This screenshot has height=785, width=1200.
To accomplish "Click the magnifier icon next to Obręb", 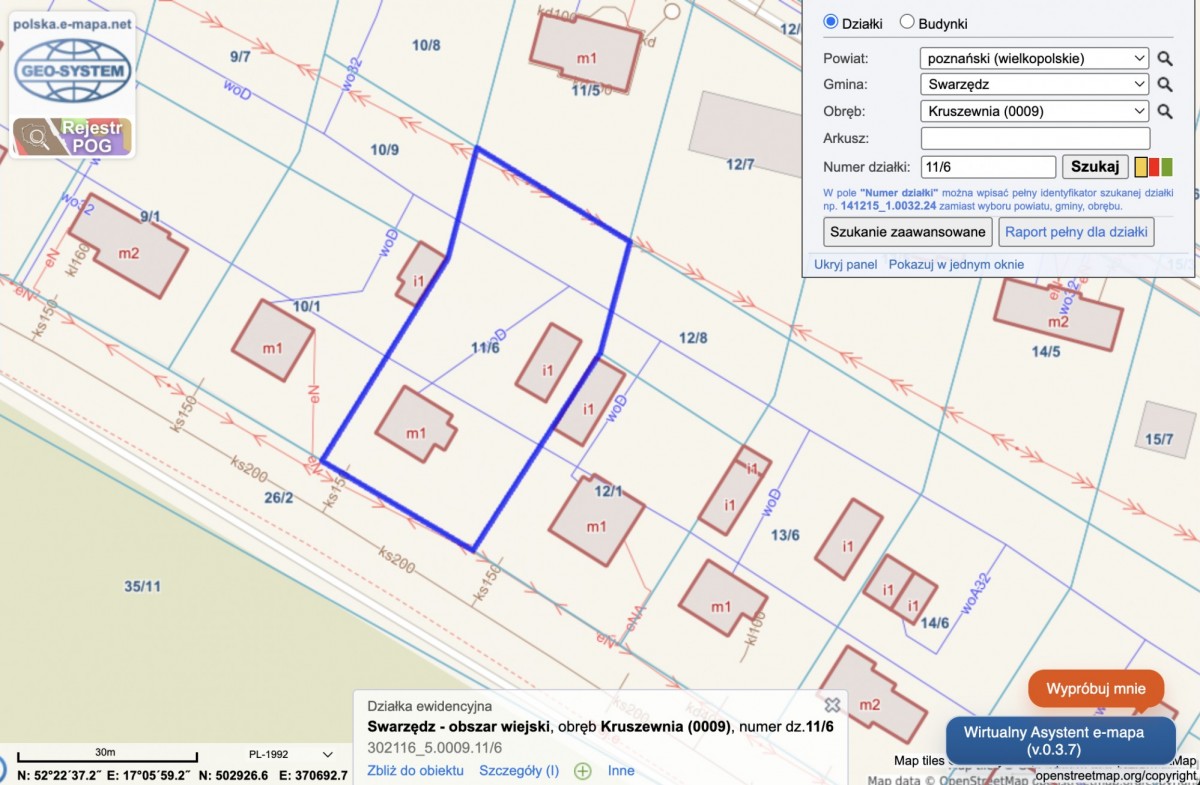I will [1165, 112].
